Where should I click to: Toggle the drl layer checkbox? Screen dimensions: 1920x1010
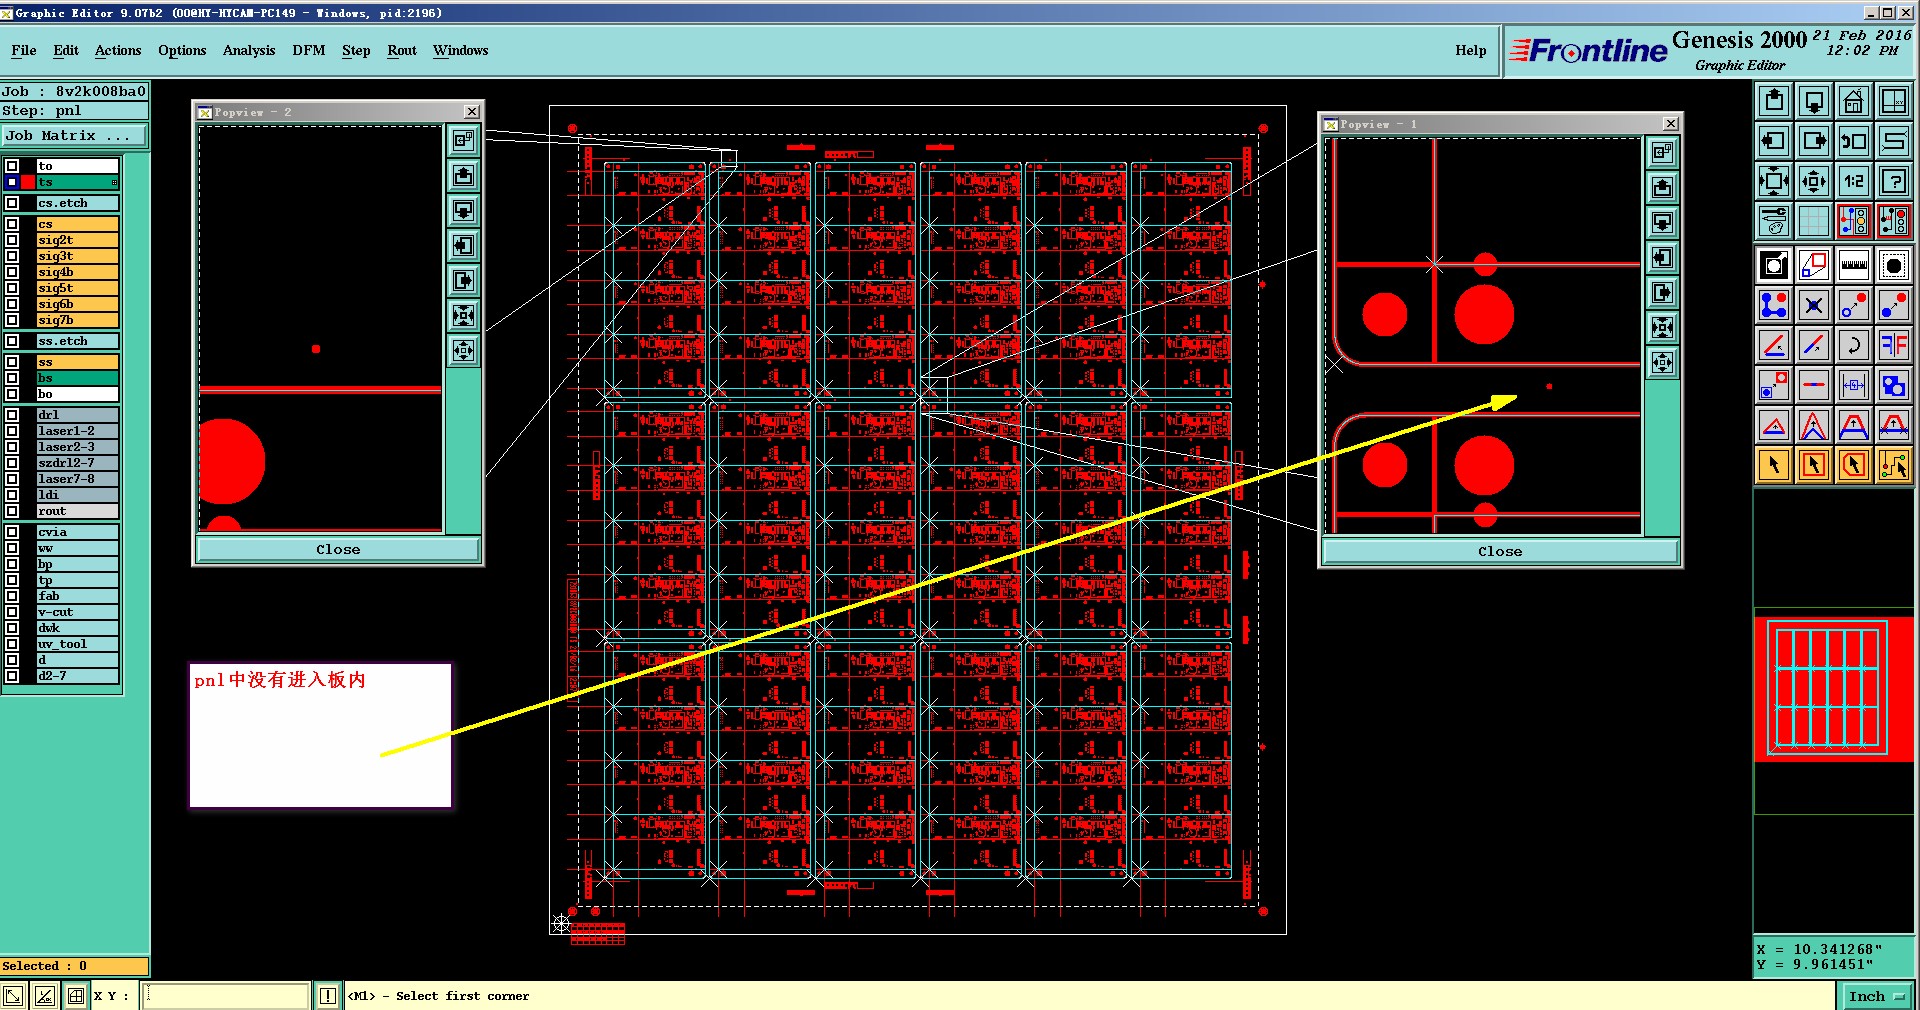[12, 415]
